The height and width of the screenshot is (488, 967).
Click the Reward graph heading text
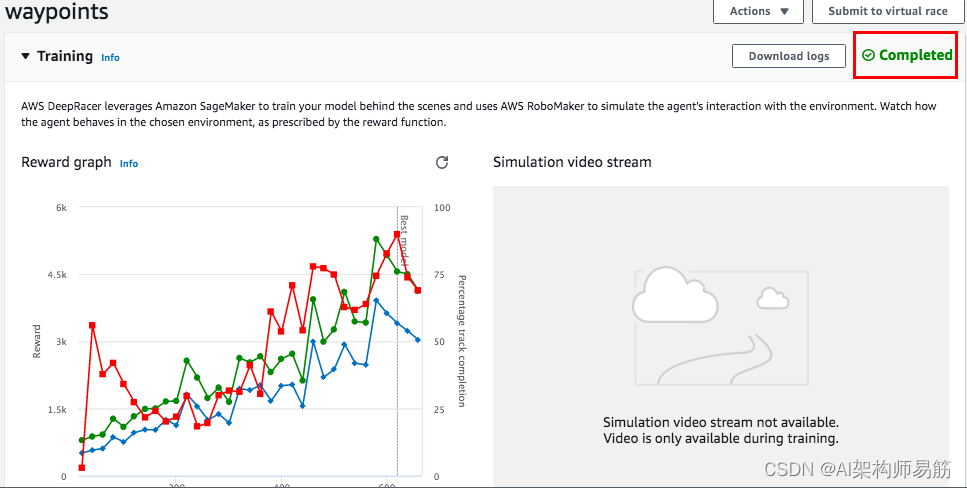pos(66,162)
